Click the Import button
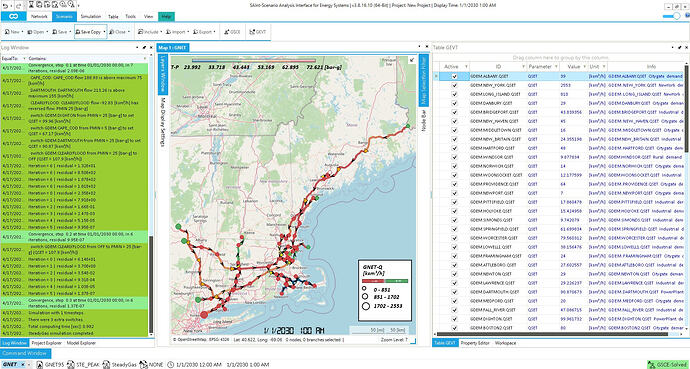Viewport: 690px width, 369px height. point(176,32)
